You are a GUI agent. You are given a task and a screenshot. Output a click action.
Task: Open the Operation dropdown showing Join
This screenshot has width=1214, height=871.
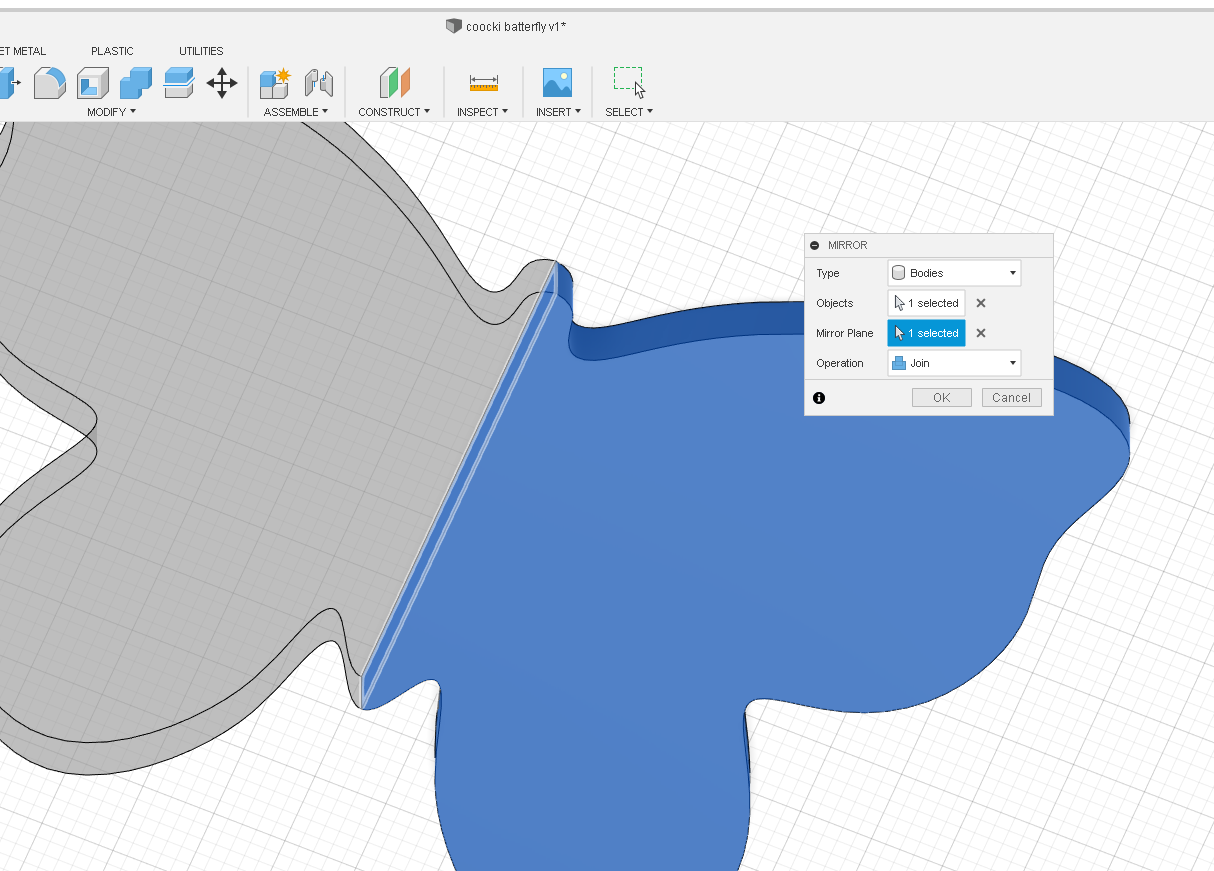pos(954,363)
